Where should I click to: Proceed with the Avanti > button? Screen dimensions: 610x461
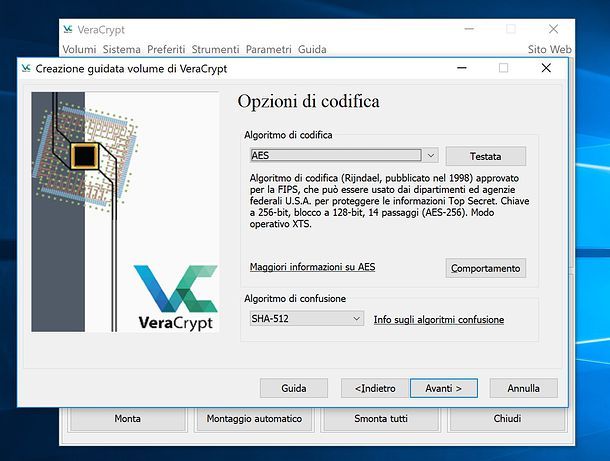443,388
